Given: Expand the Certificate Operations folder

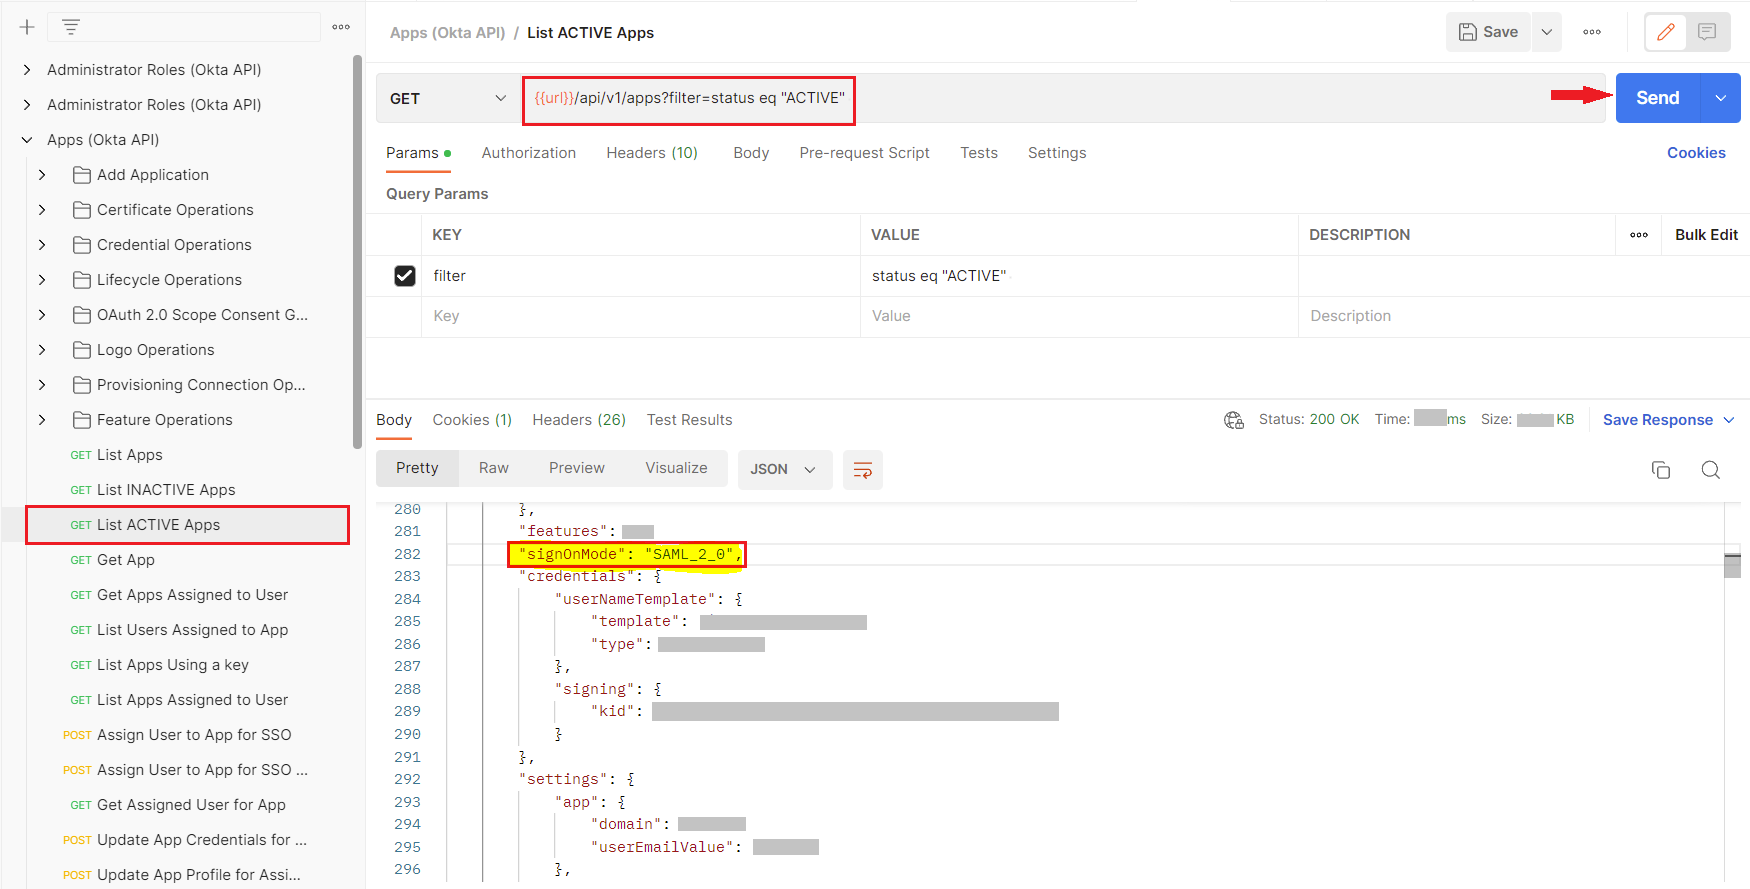Looking at the screenshot, I should coord(42,210).
